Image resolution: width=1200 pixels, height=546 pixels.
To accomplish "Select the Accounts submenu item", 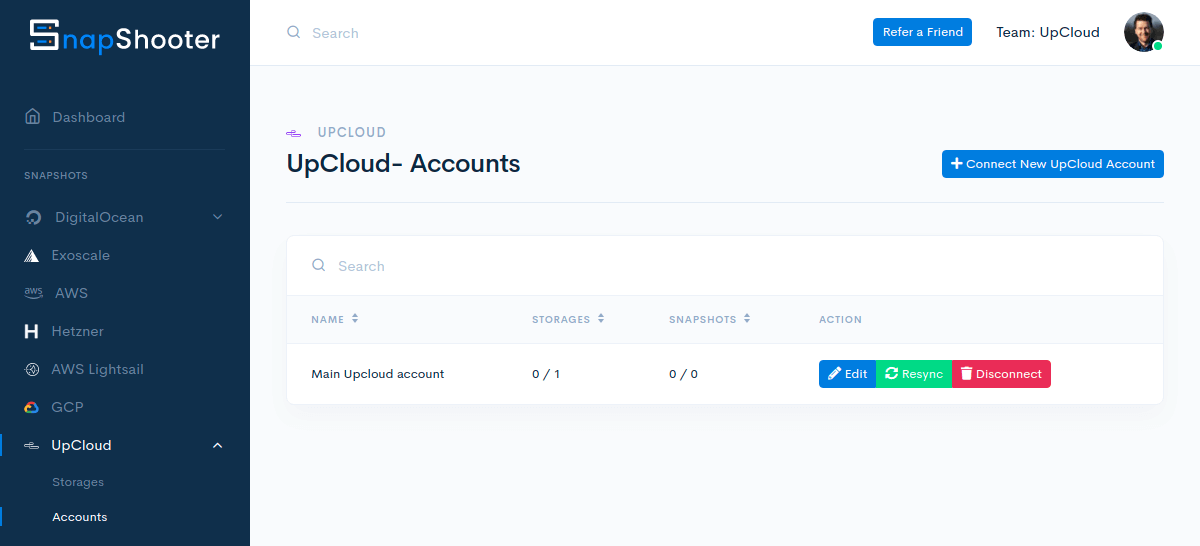I will [80, 517].
